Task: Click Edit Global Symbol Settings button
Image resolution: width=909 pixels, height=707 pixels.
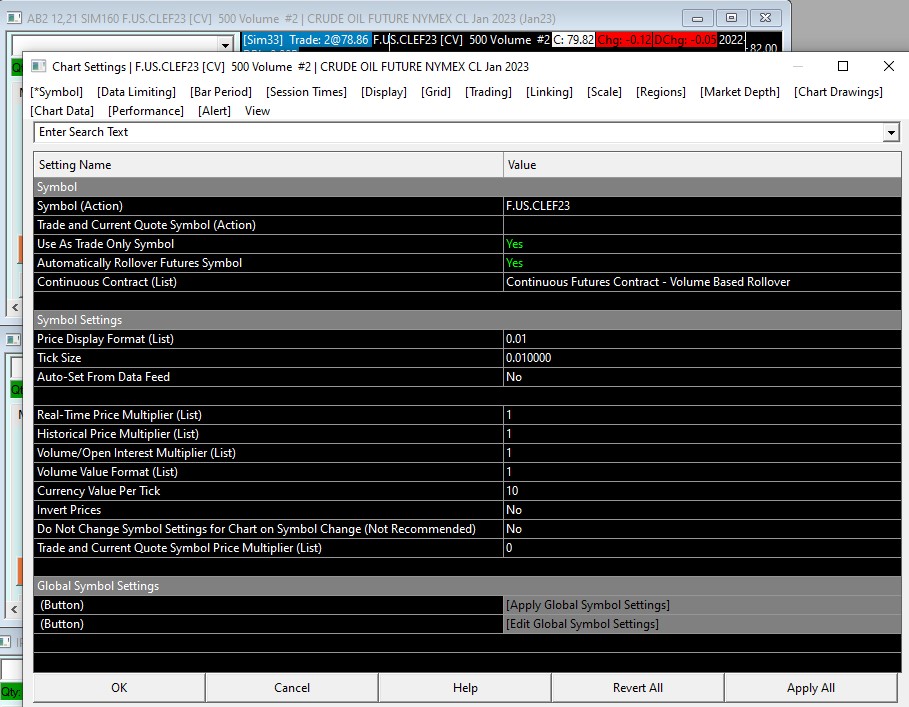Action: (x=582, y=624)
